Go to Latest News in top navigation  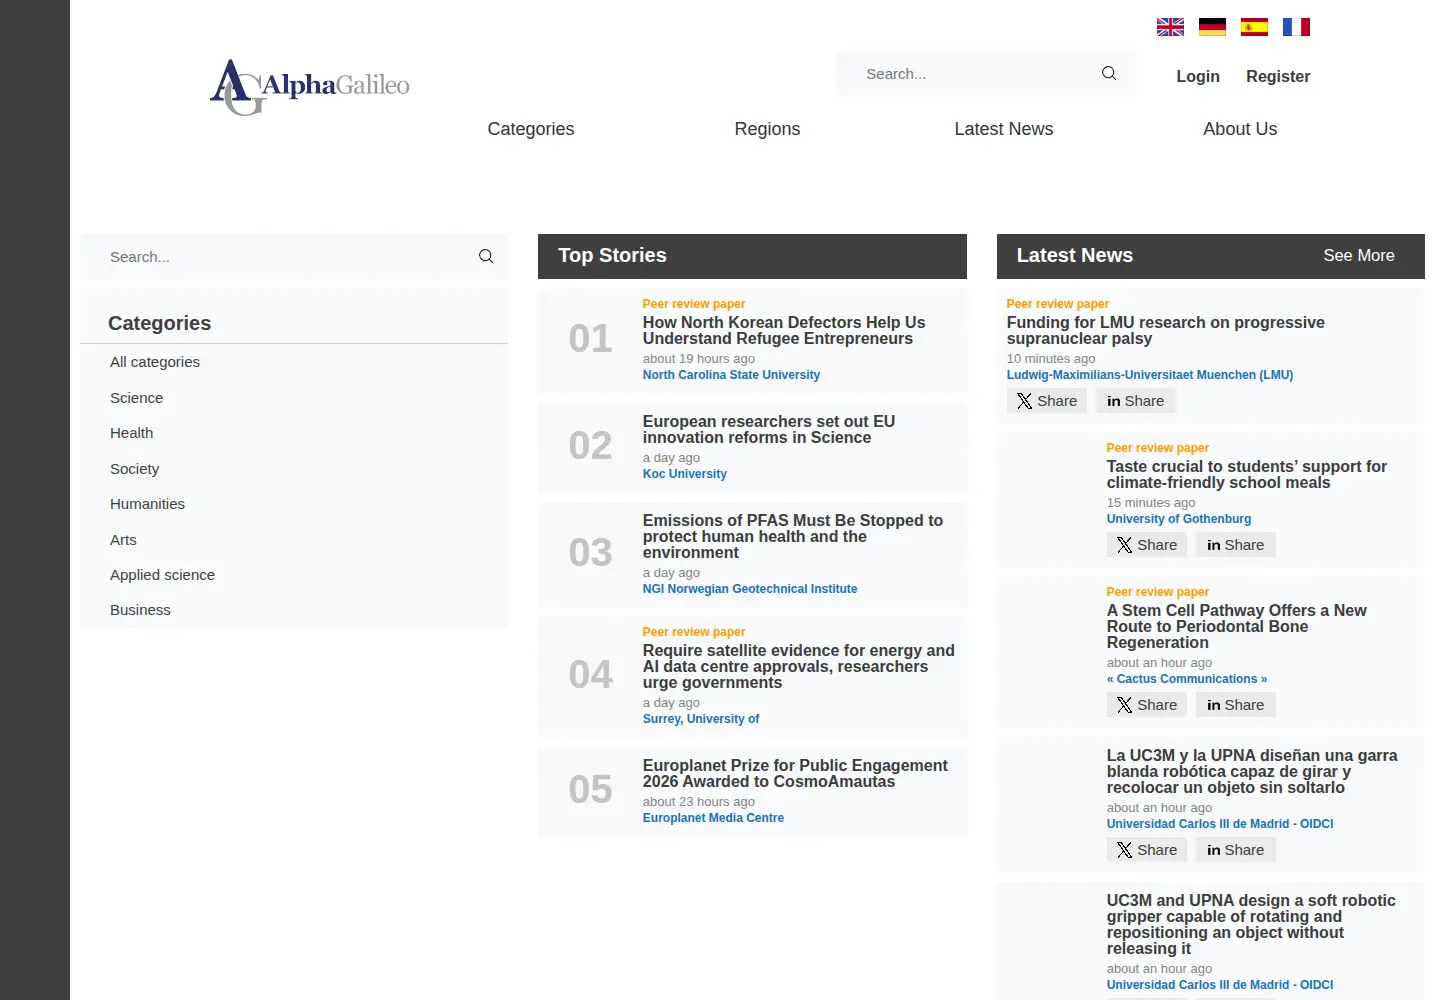1004,129
